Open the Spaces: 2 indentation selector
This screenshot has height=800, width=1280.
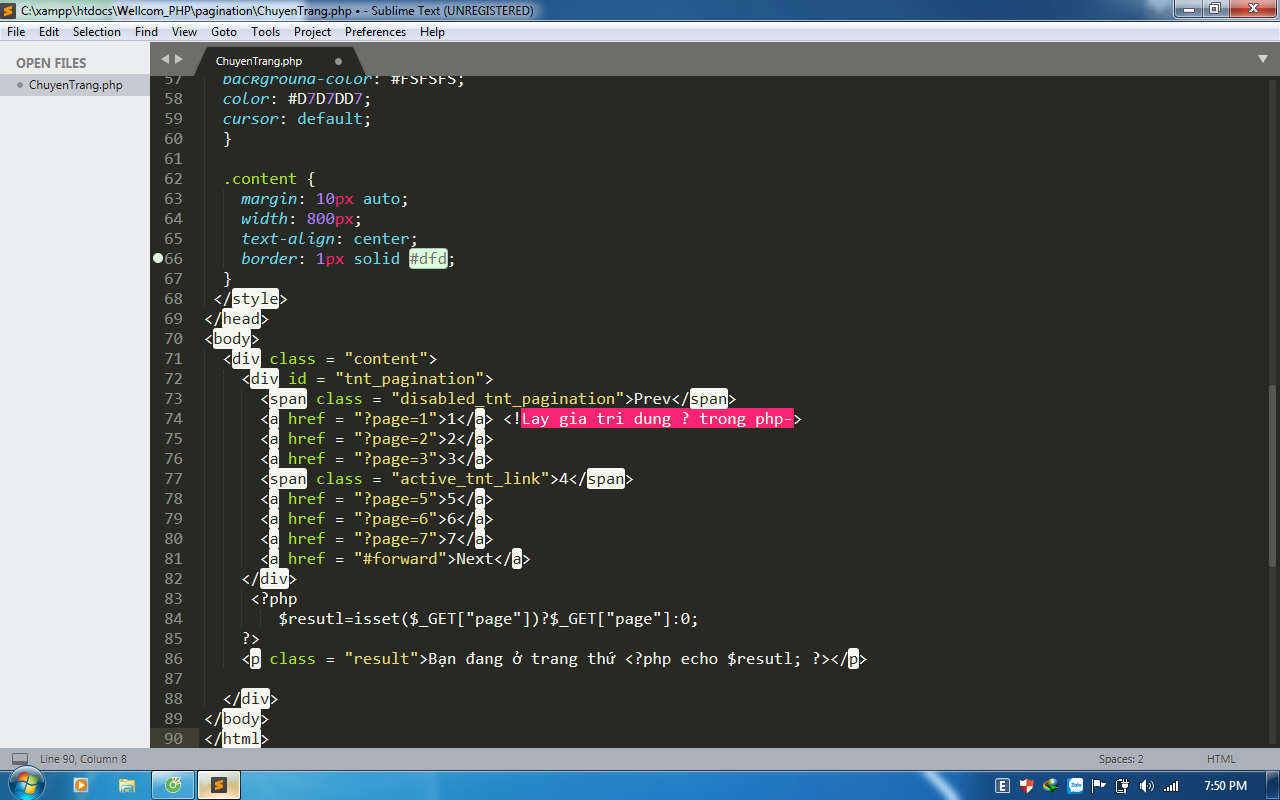tap(1120, 759)
